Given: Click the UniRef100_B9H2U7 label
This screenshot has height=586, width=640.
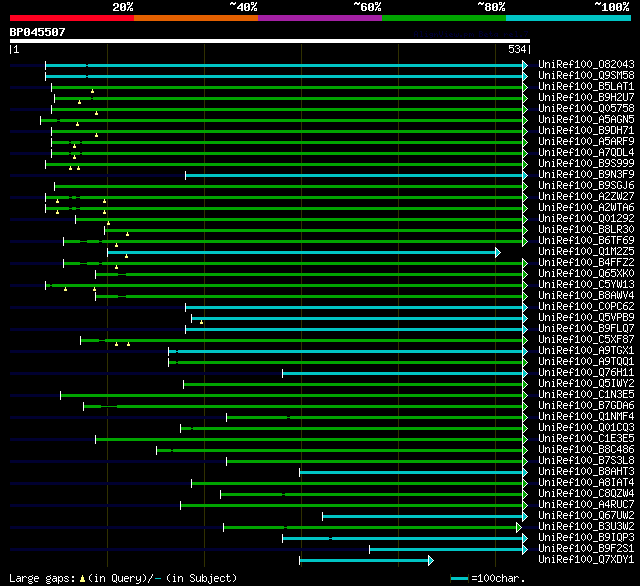Looking at the screenshot, I should 586,98.
